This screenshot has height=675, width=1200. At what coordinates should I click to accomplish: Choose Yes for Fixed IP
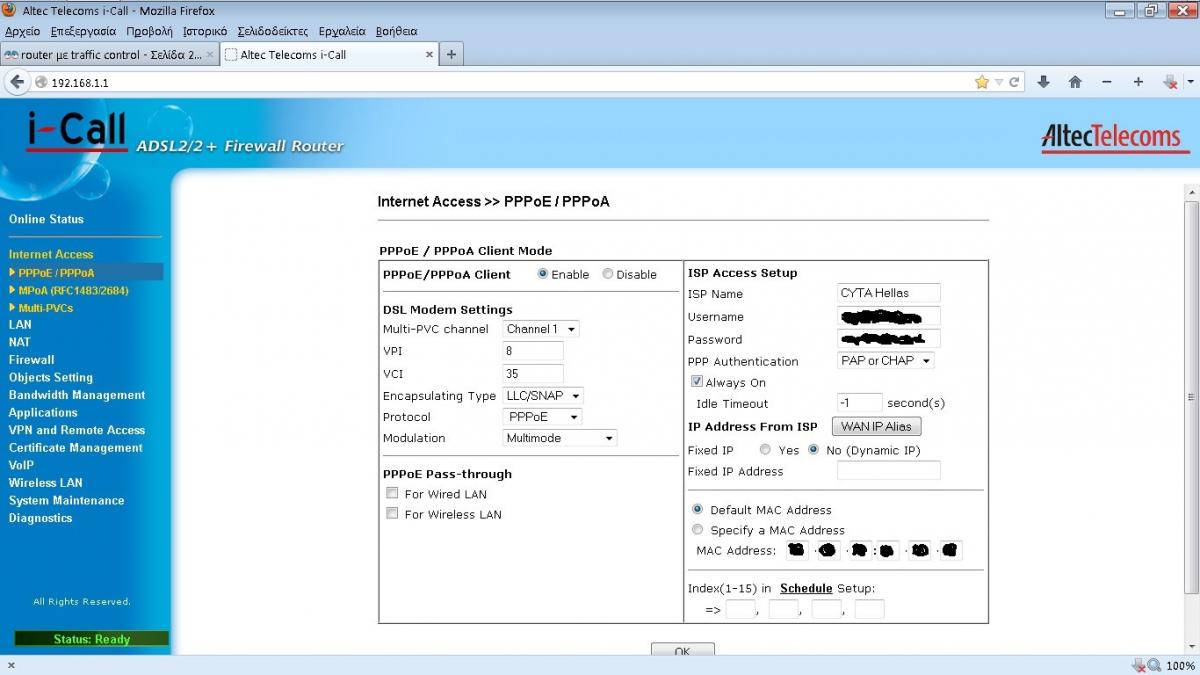[x=765, y=450]
